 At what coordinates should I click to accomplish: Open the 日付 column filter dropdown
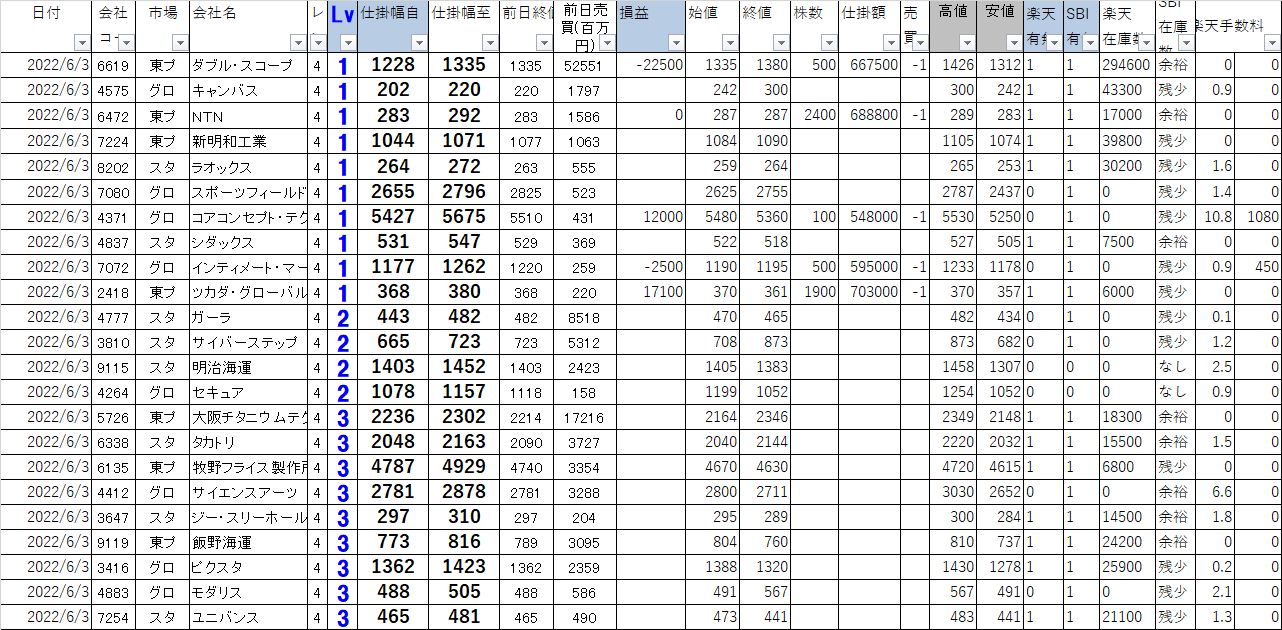point(82,42)
